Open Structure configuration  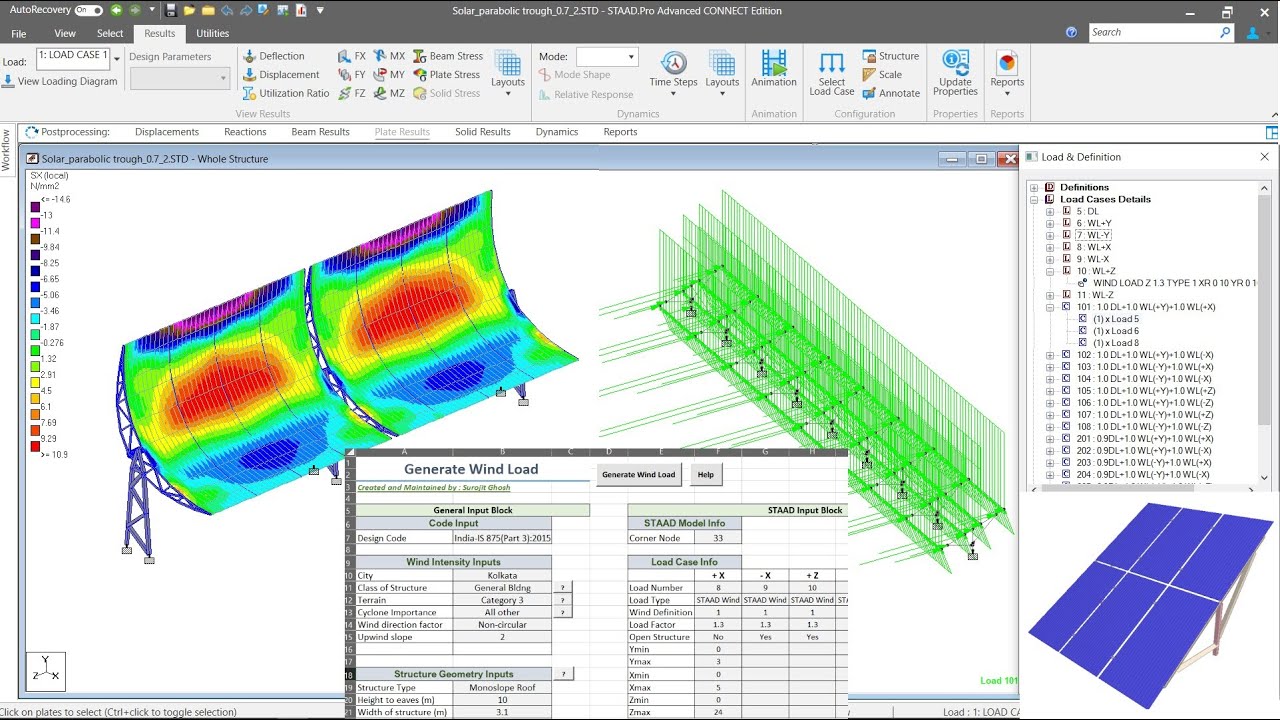890,56
